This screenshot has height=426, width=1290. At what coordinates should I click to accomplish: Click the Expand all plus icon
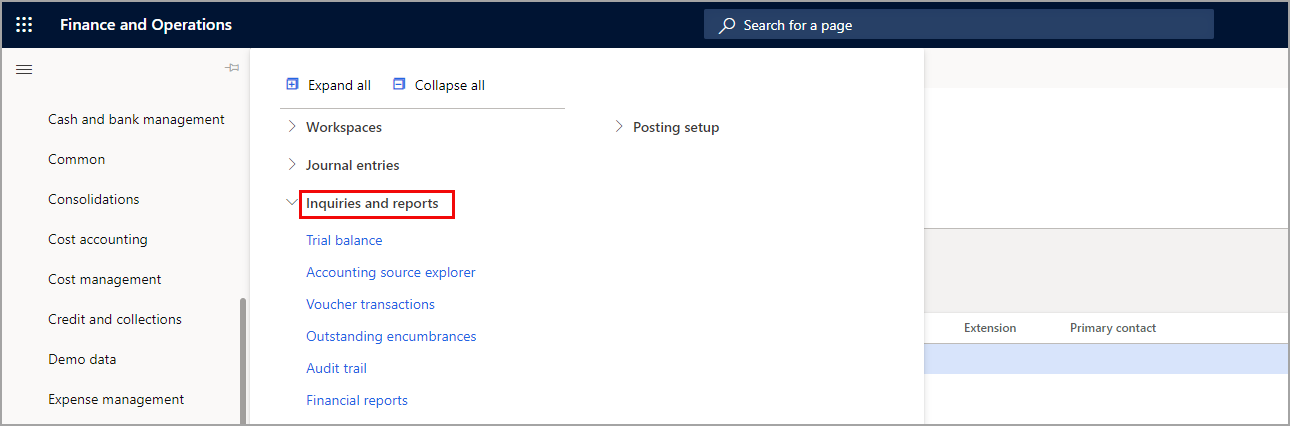(x=292, y=85)
